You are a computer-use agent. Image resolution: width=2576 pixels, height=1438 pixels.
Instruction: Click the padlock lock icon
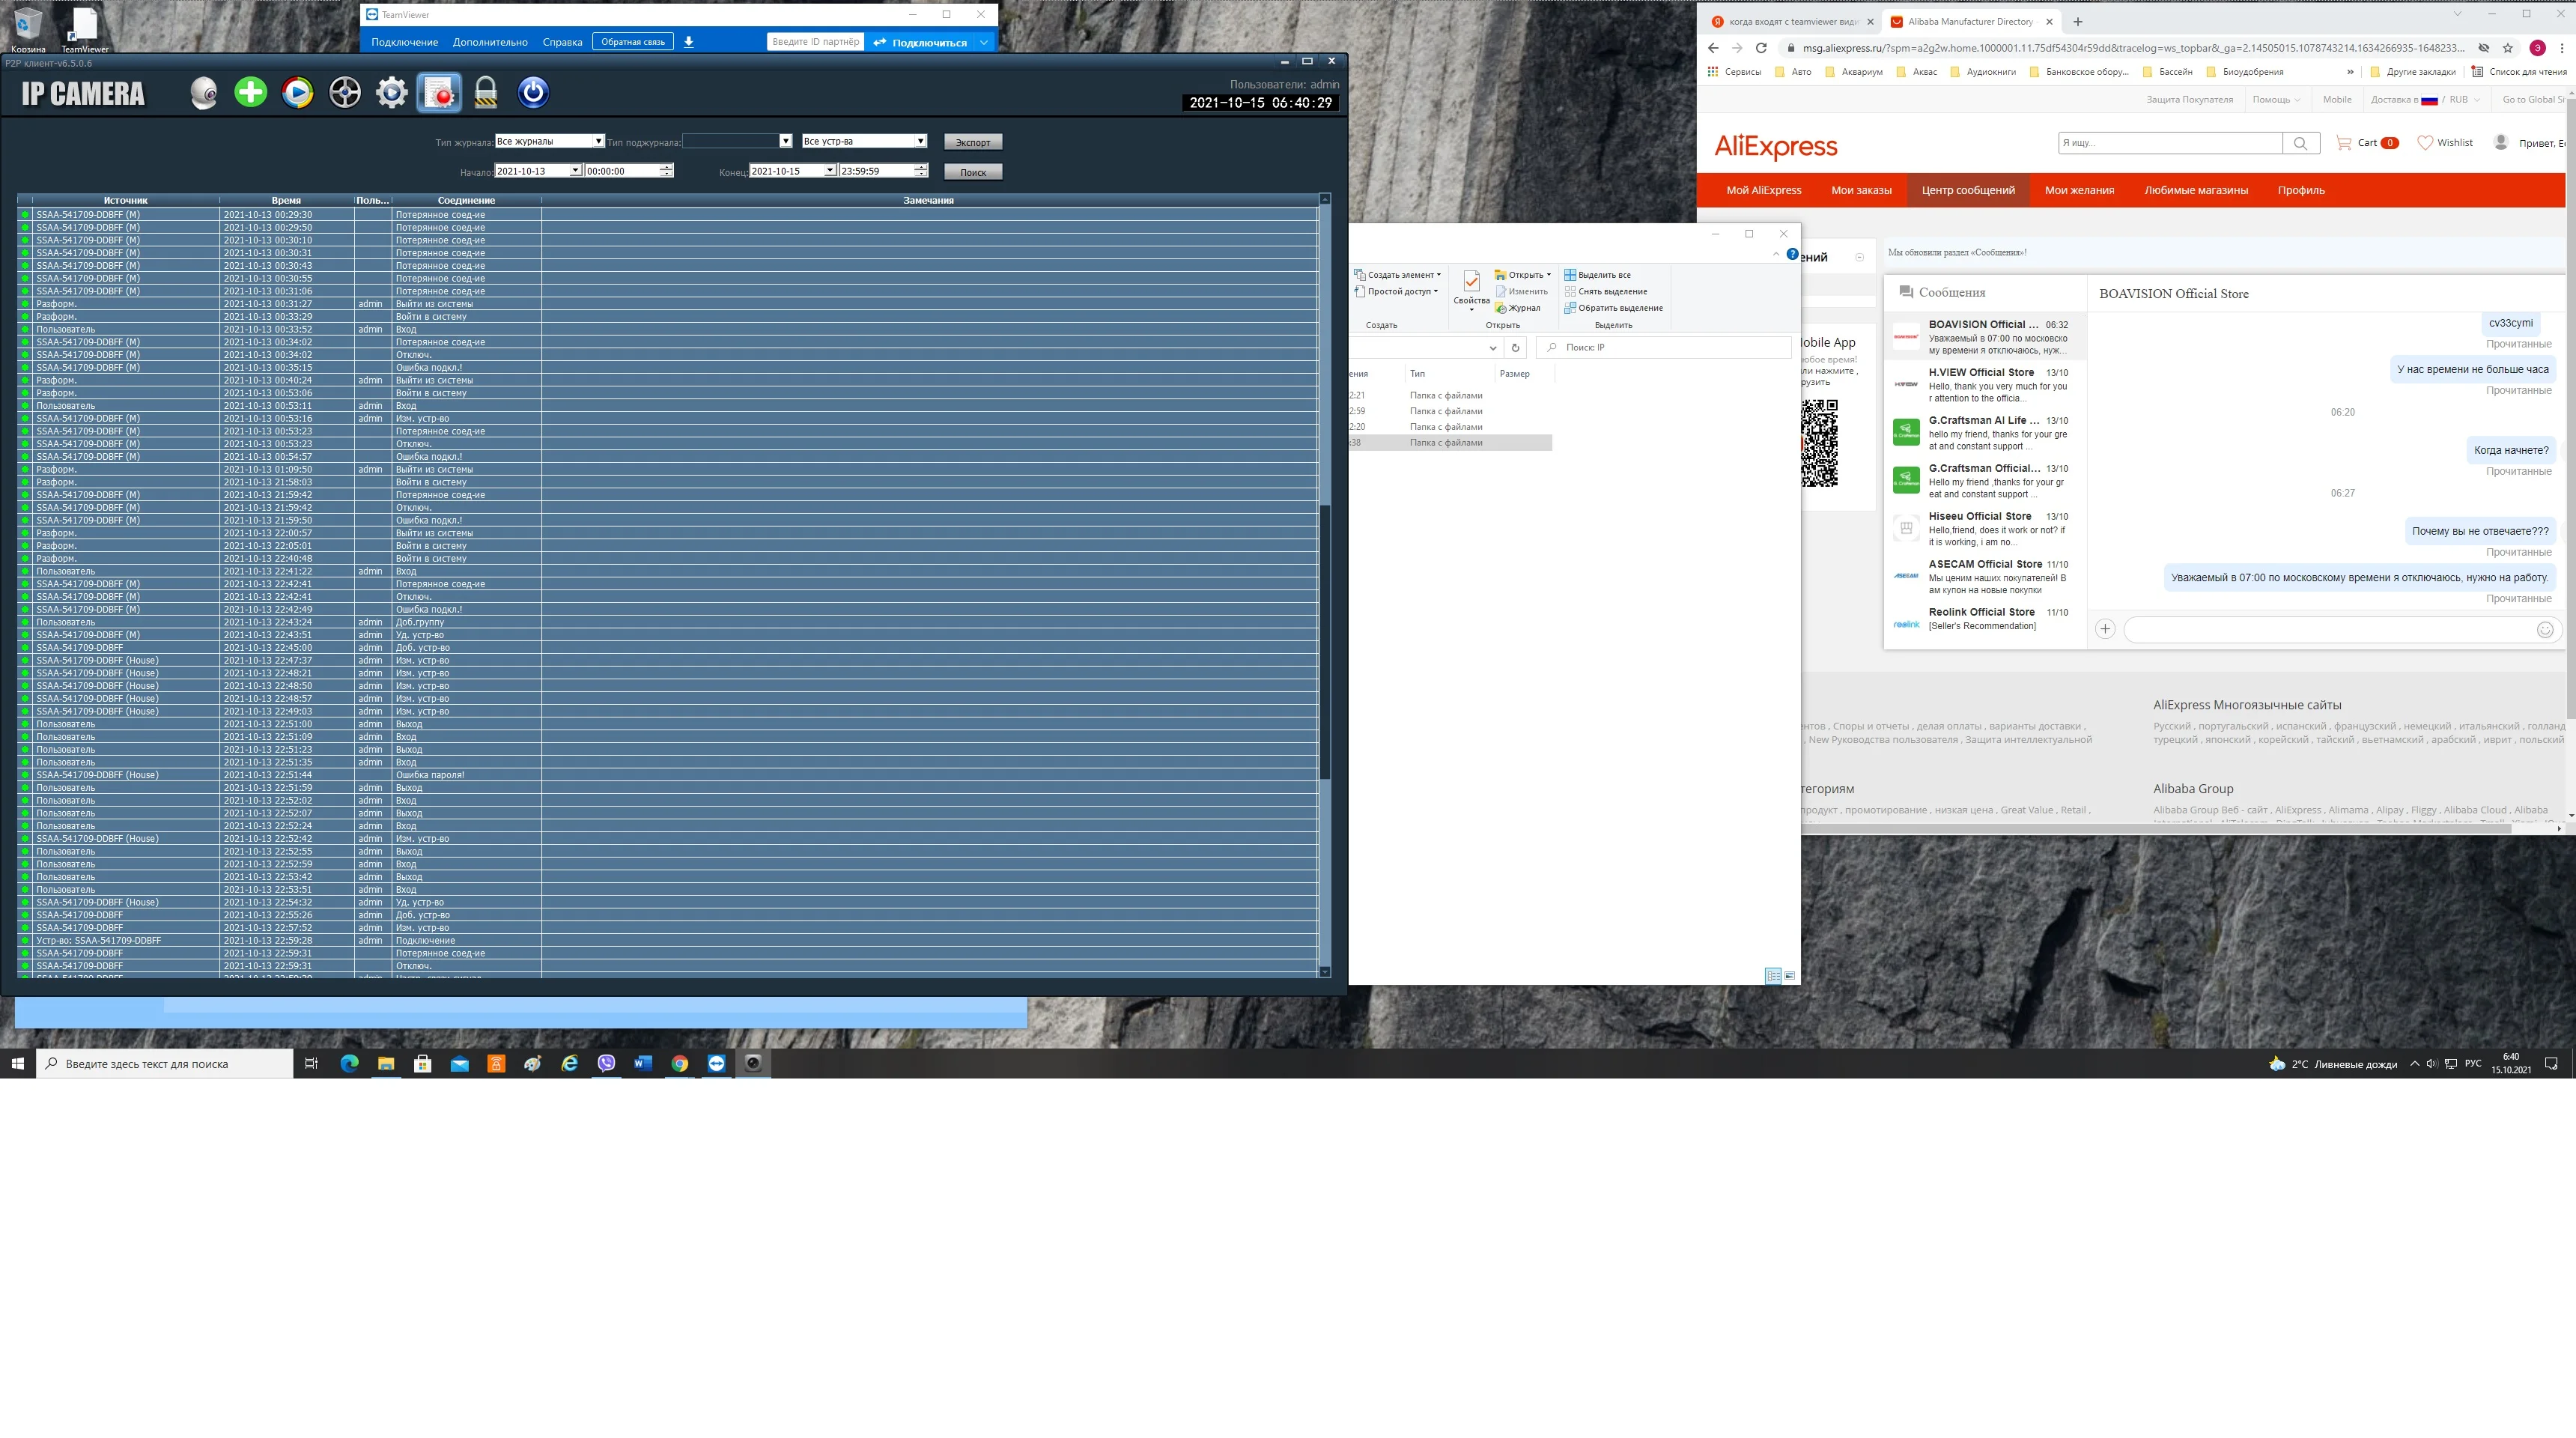tap(486, 93)
